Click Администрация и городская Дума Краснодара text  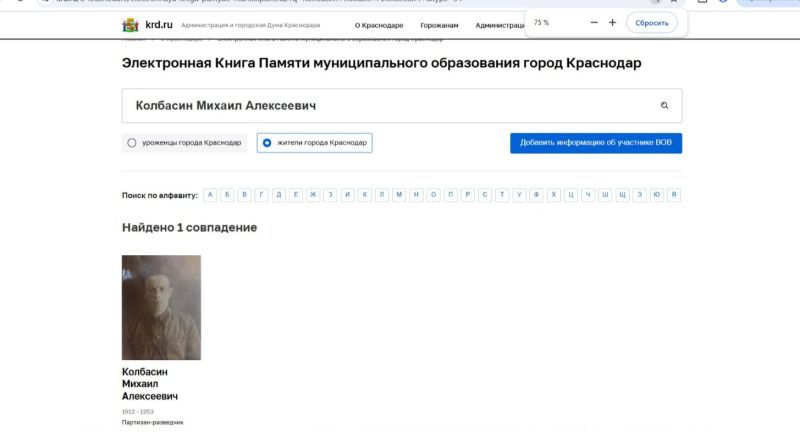point(251,25)
